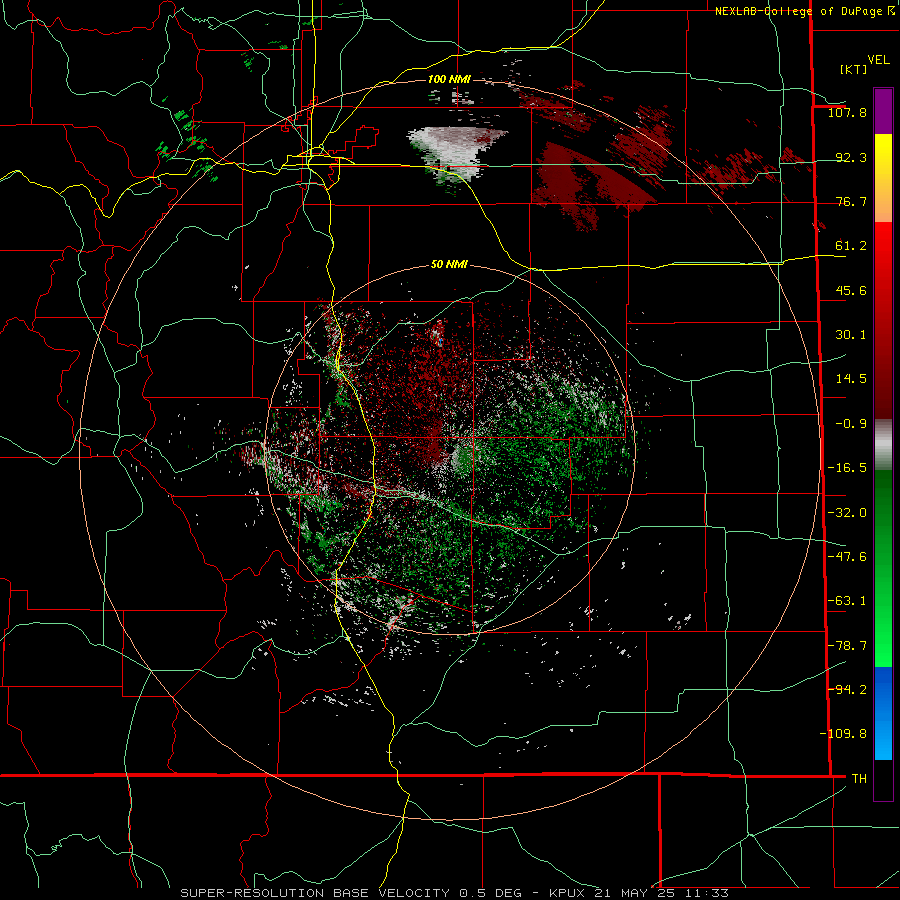Screen dimensions: 900x900
Task: Select the -47.6 legend value
Action: [847, 557]
